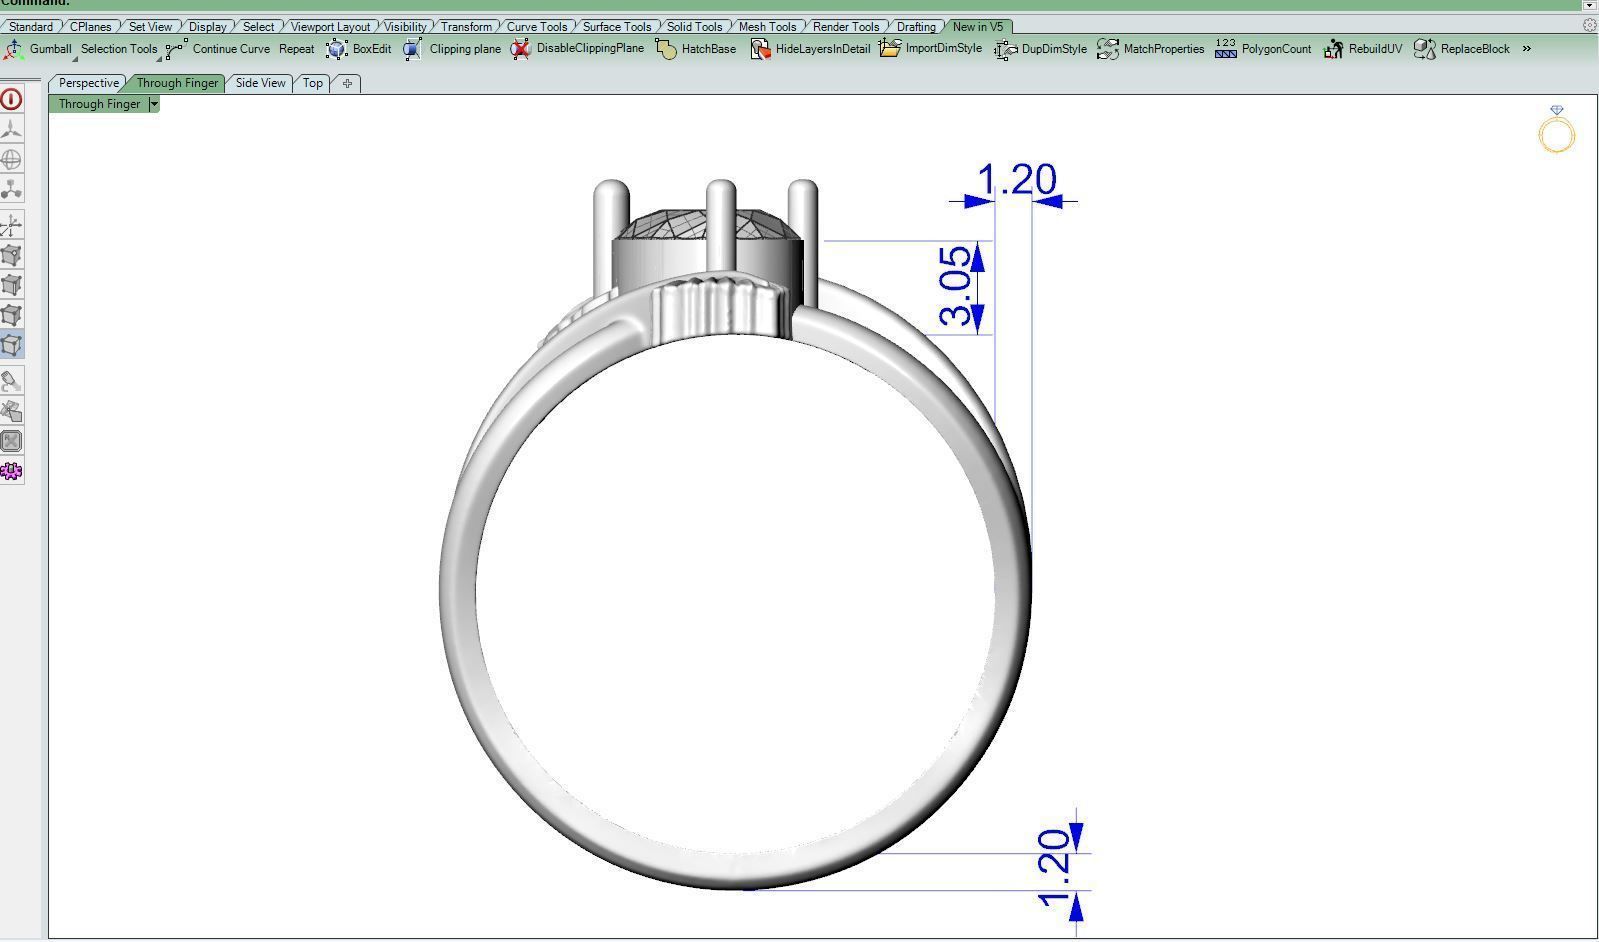This screenshot has width=1599, height=942.
Task: Click the Through Finger viewport title label
Action: pyautogui.click(x=99, y=104)
